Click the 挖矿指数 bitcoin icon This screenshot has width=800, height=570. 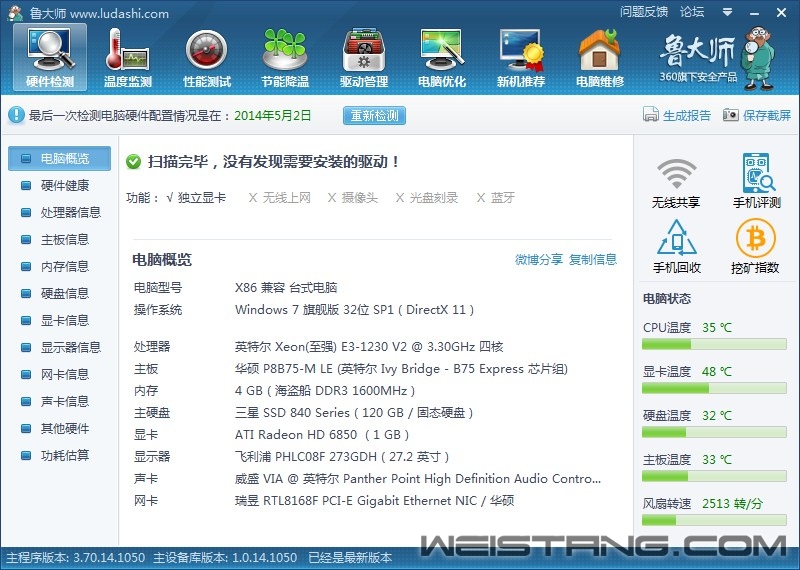click(756, 238)
